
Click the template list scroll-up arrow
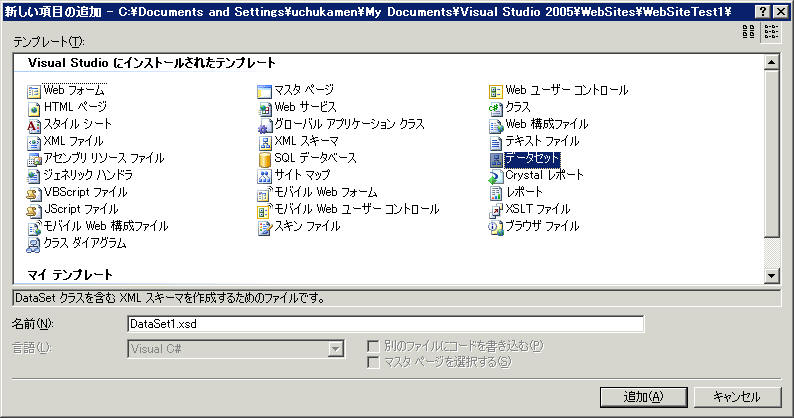tap(771, 62)
